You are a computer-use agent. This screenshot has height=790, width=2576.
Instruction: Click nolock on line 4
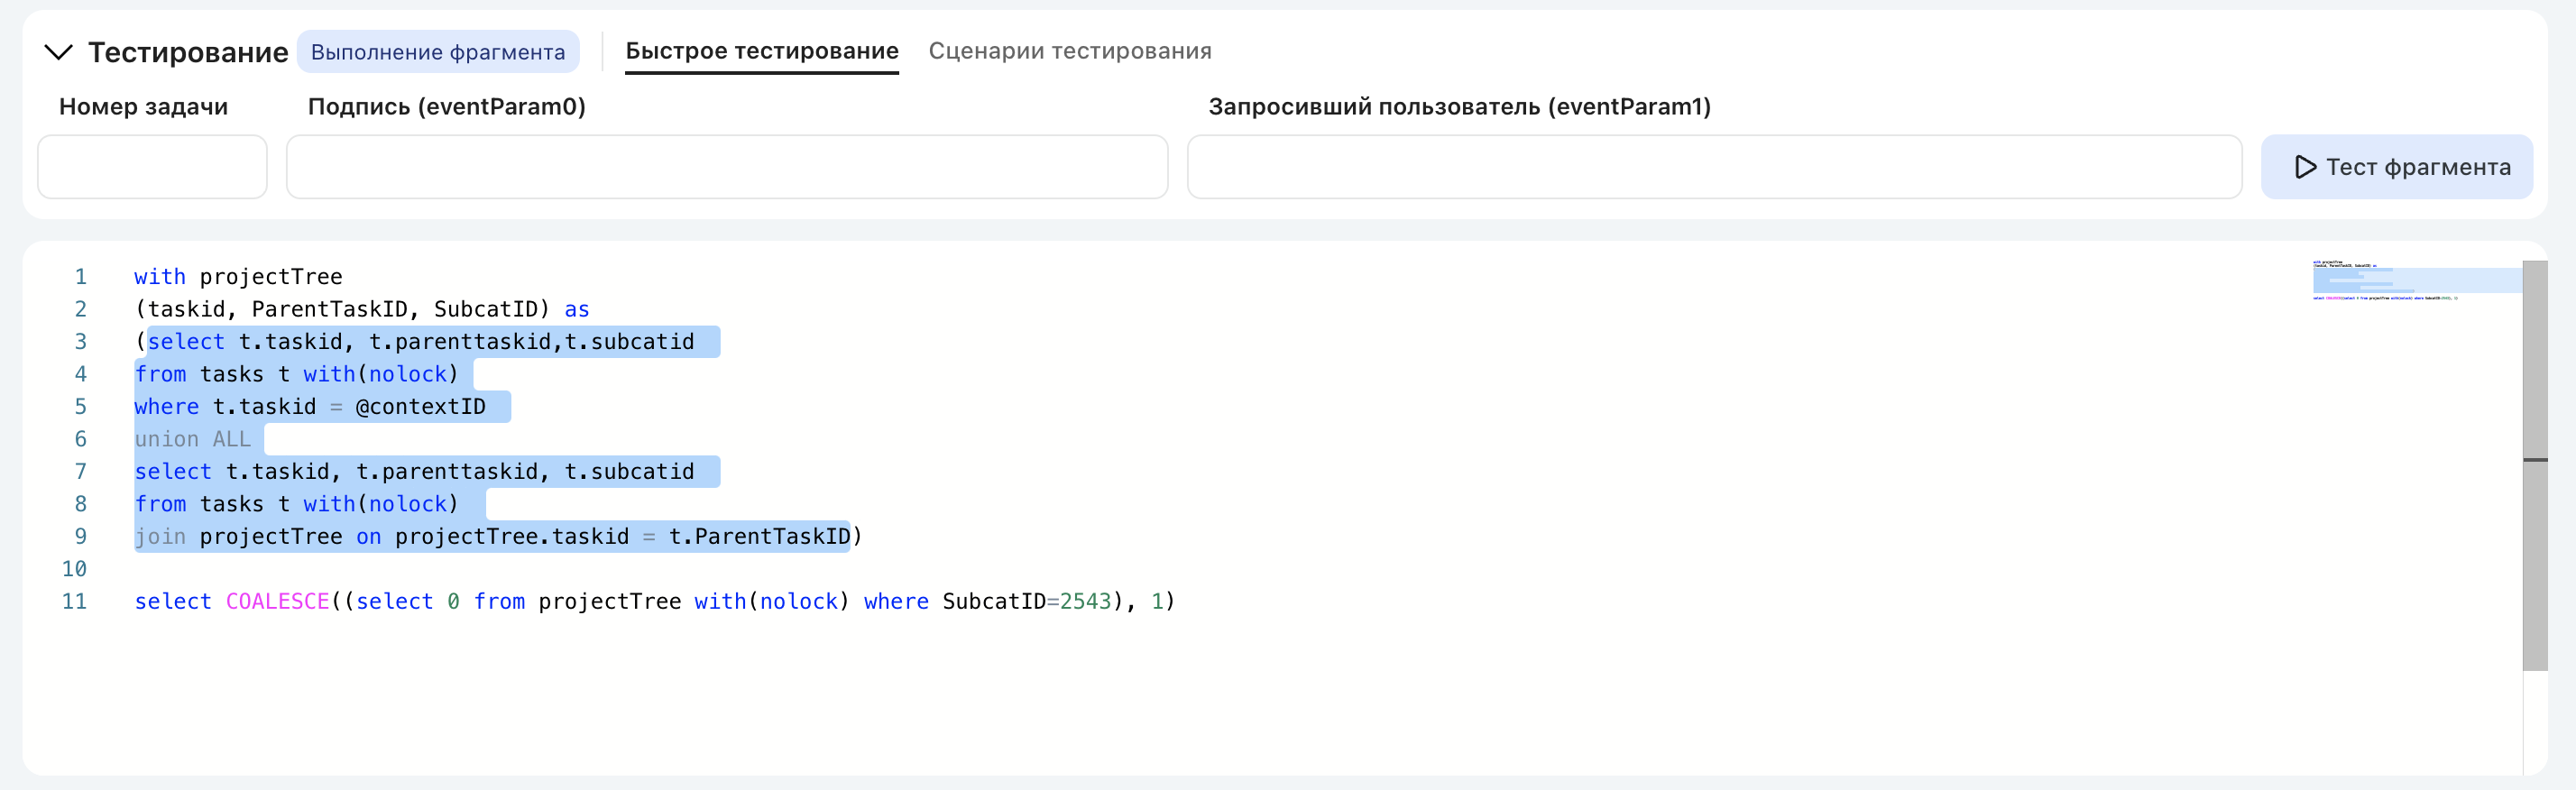[408, 375]
